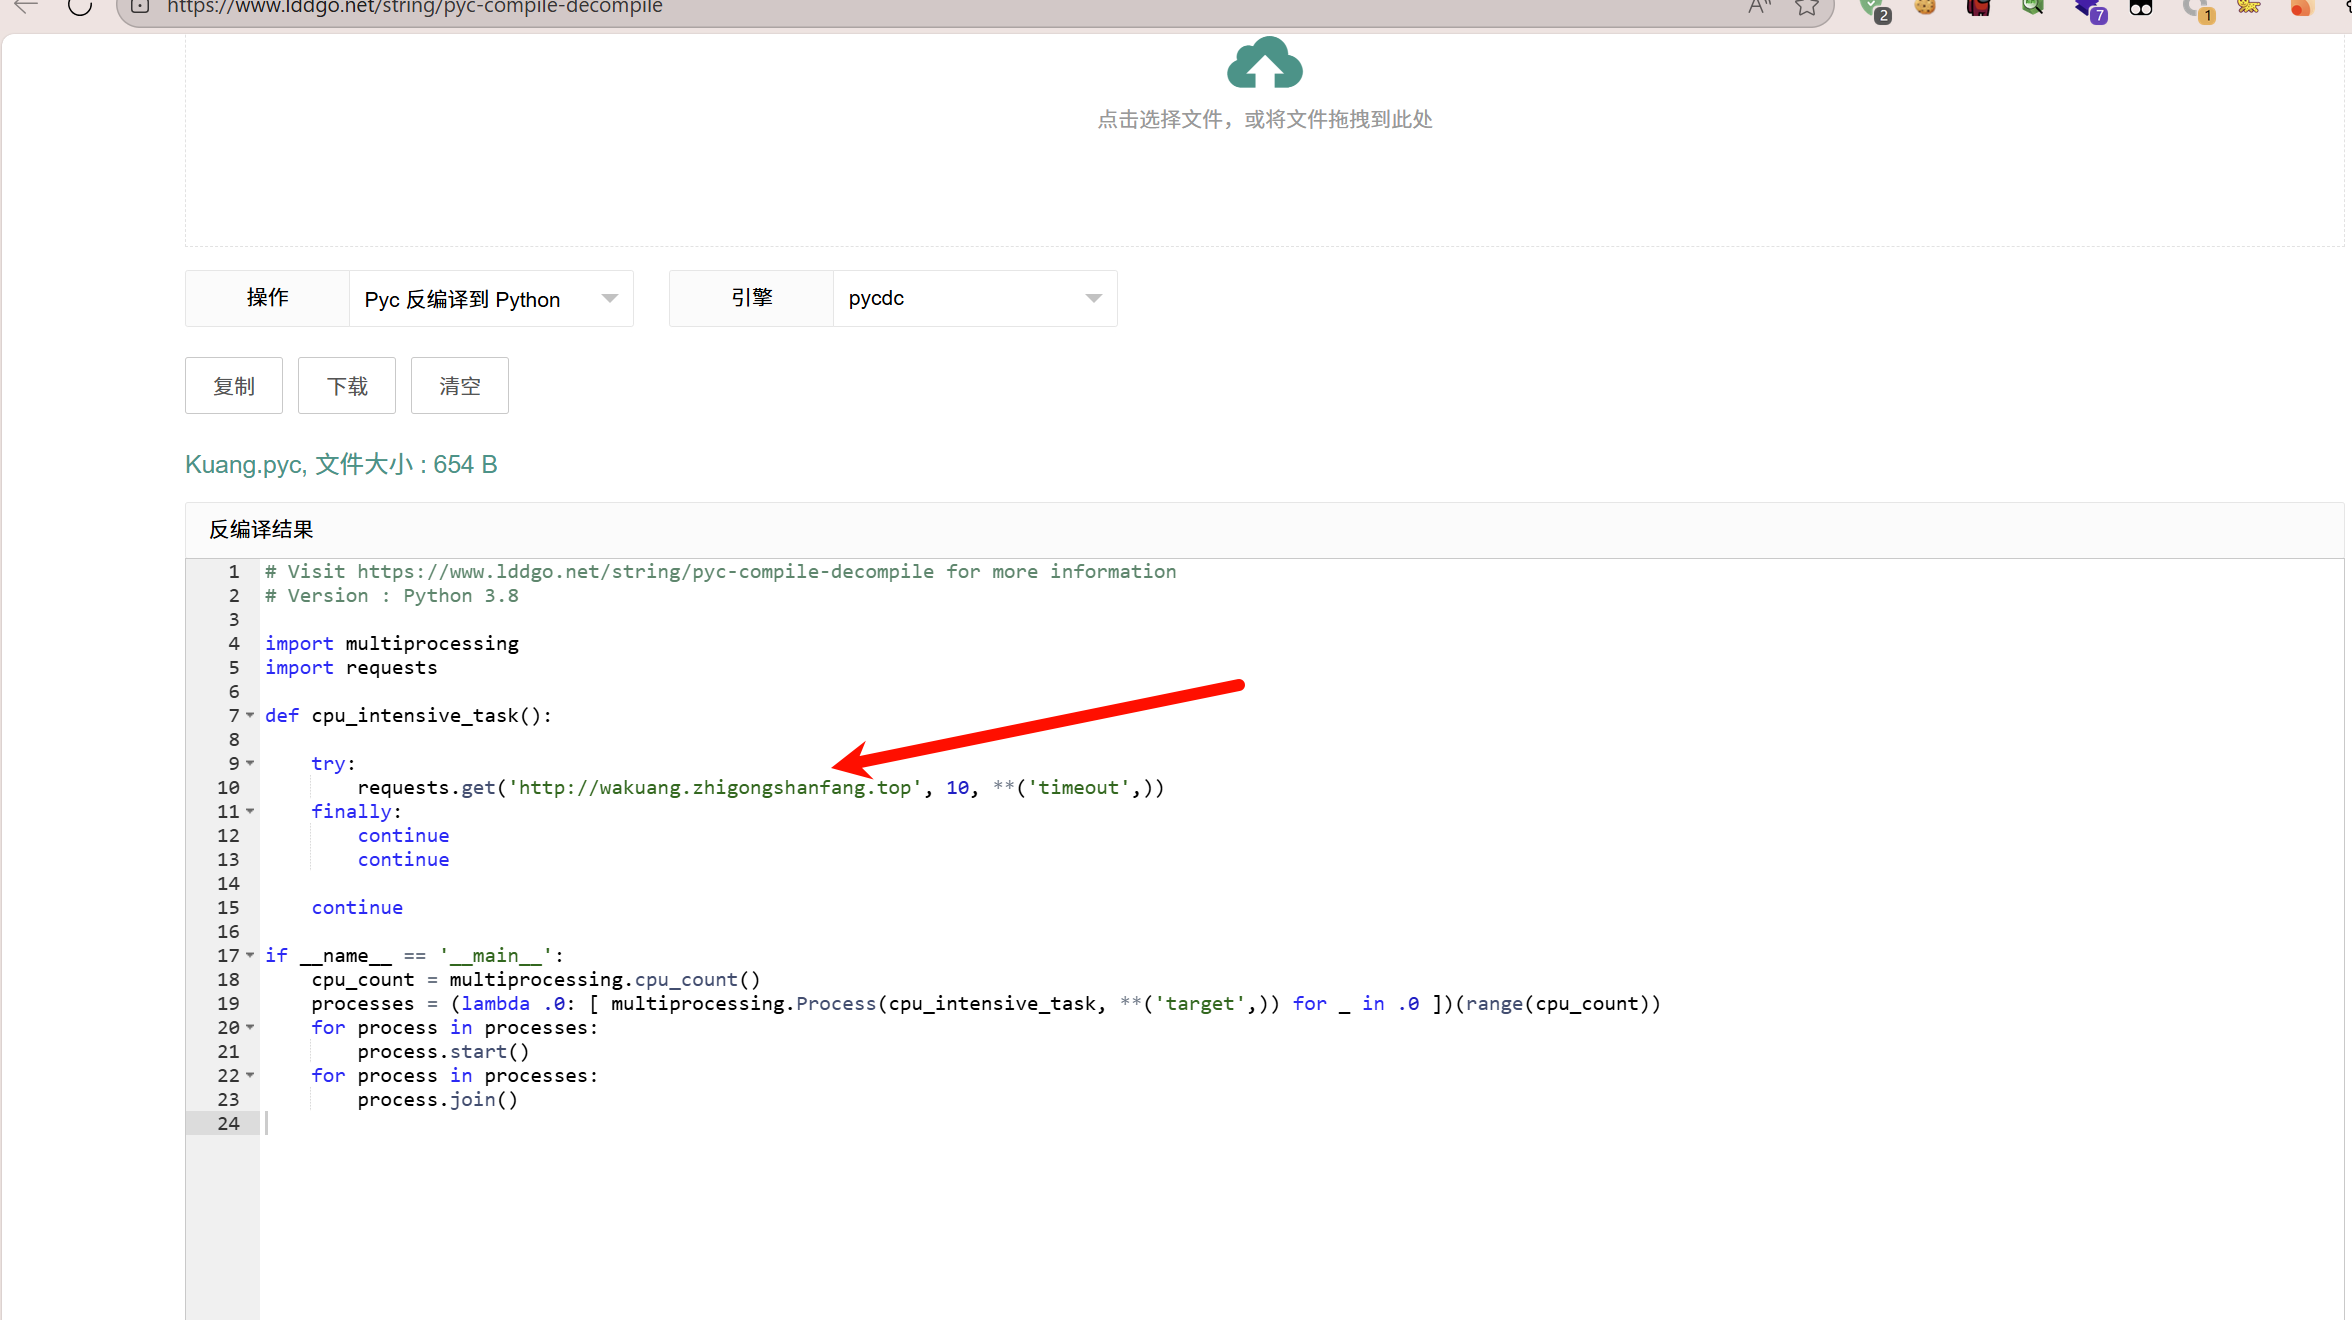Open the 引擎 pycdc engine dropdown

tap(974, 299)
